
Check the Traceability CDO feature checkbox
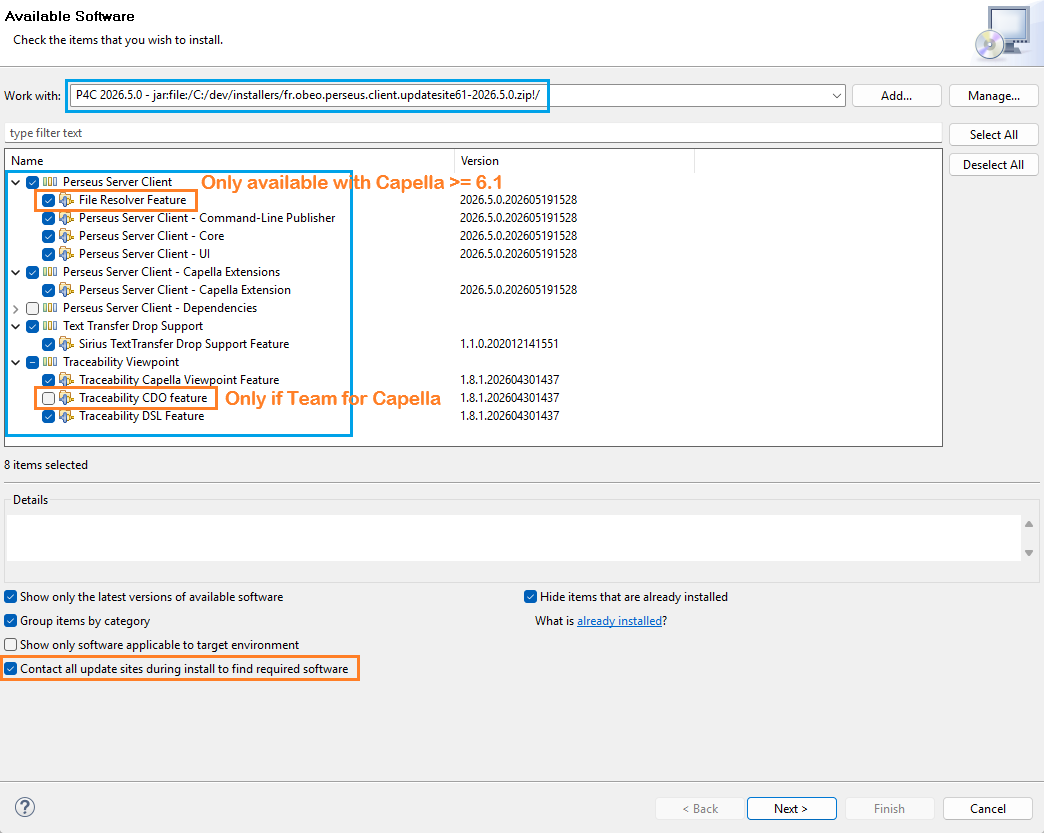(x=48, y=398)
